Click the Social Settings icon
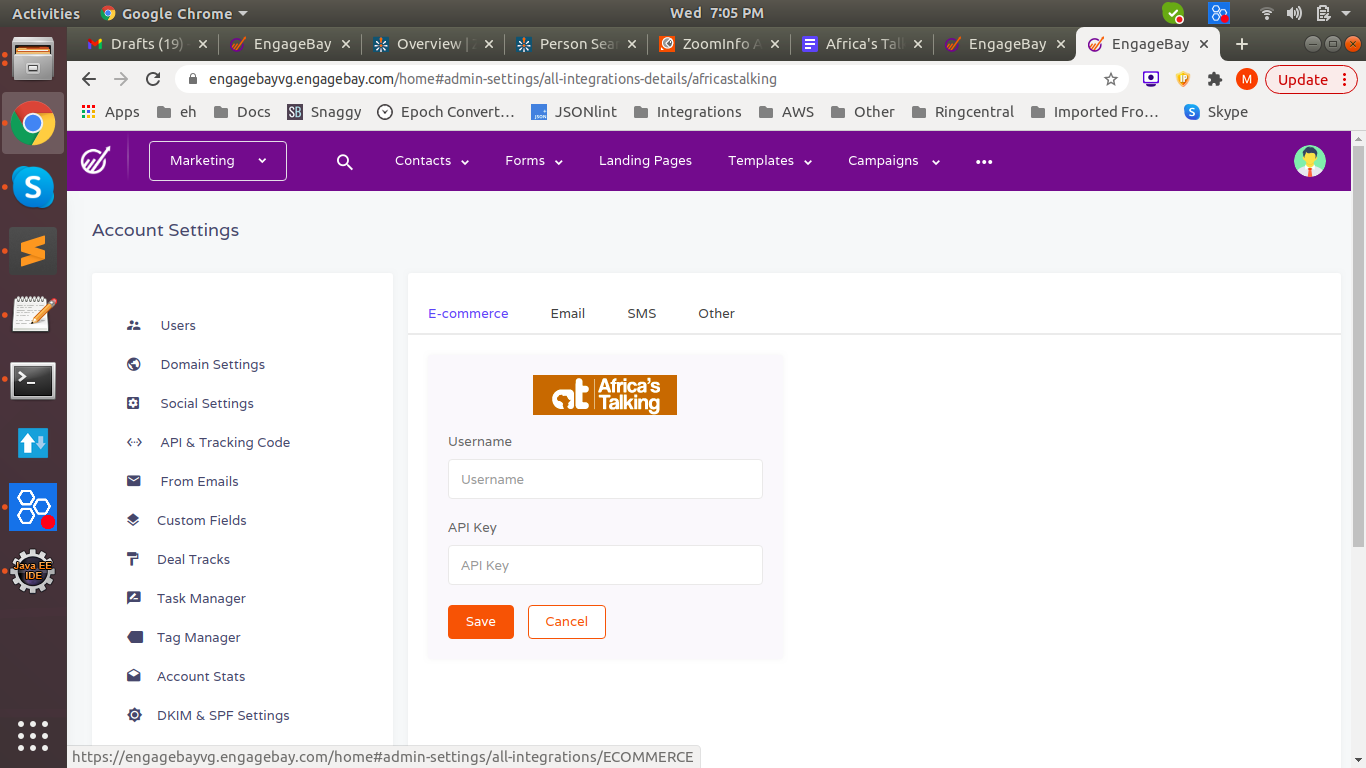1366x768 pixels. click(x=134, y=403)
